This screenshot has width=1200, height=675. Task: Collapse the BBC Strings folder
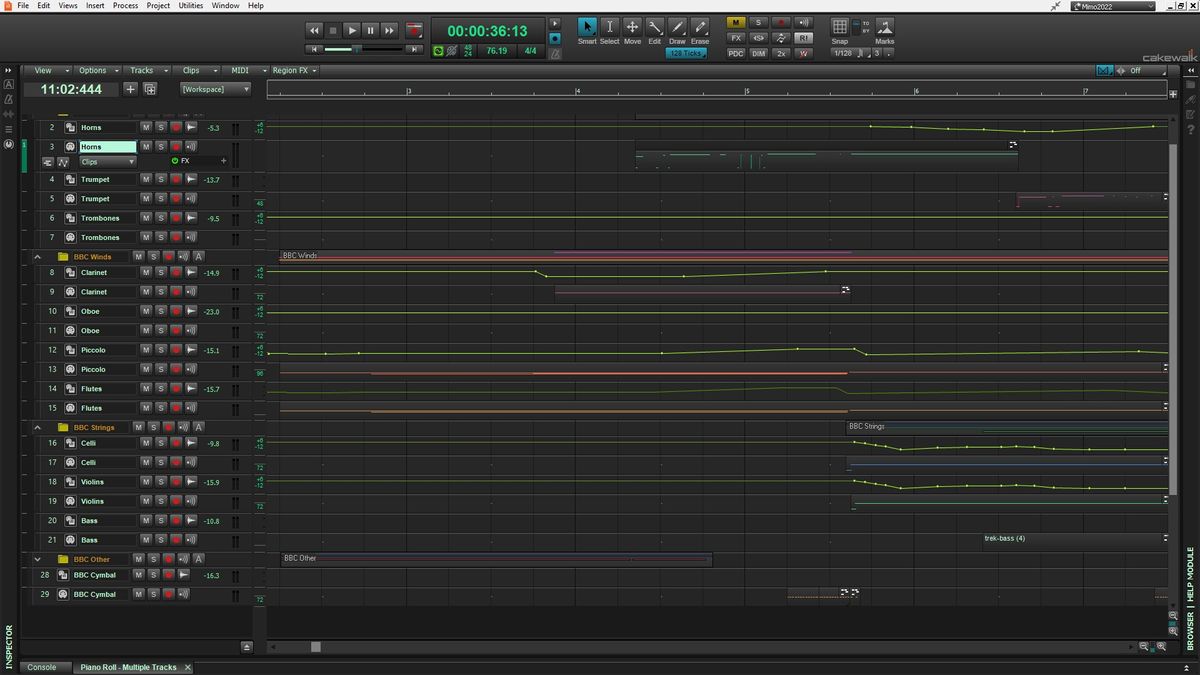(x=38, y=427)
